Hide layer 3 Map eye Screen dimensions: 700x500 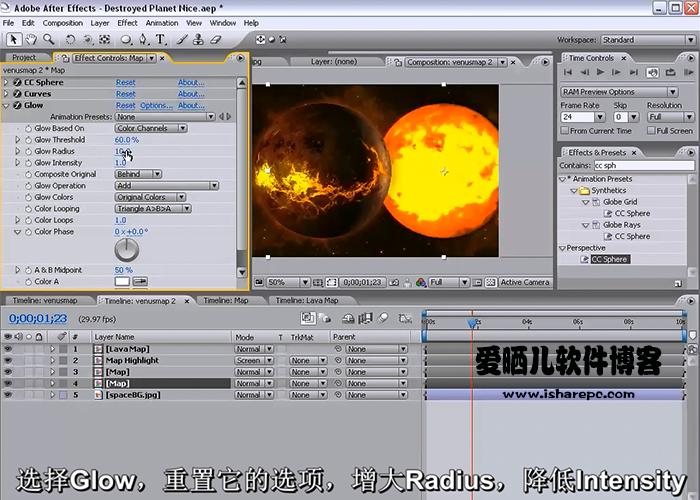(x=8, y=371)
